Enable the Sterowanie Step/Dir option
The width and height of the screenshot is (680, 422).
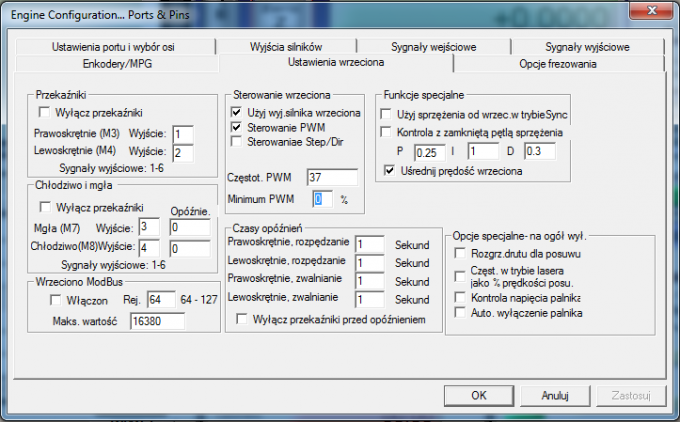237,143
